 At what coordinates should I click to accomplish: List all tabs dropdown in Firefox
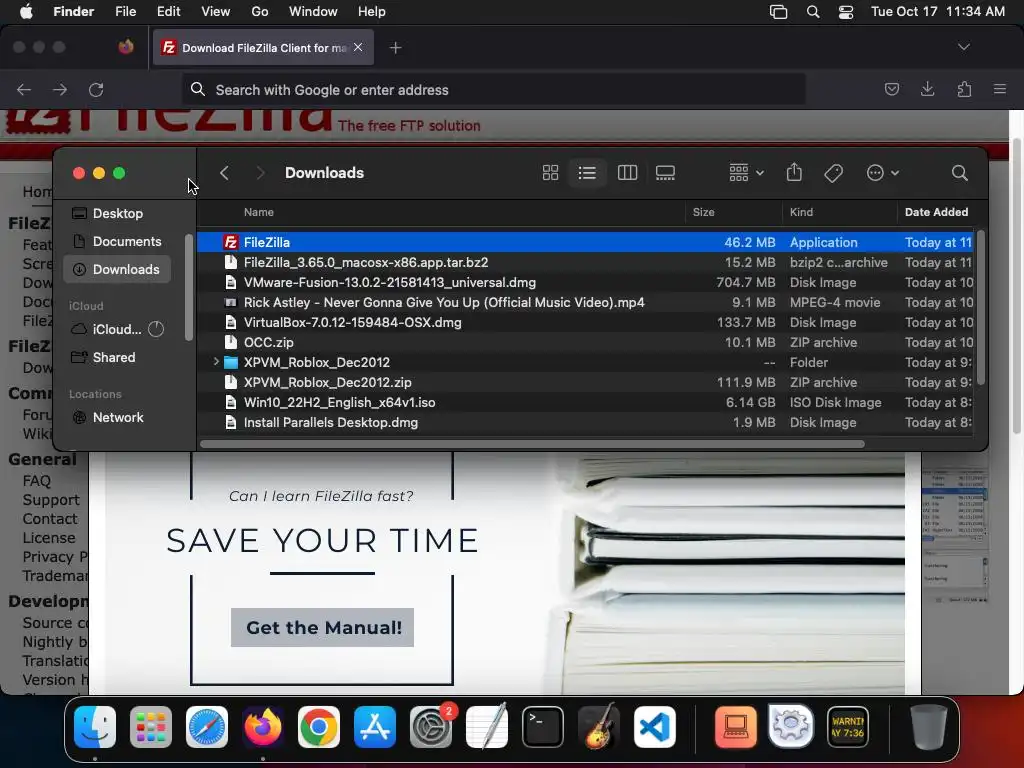(963, 47)
